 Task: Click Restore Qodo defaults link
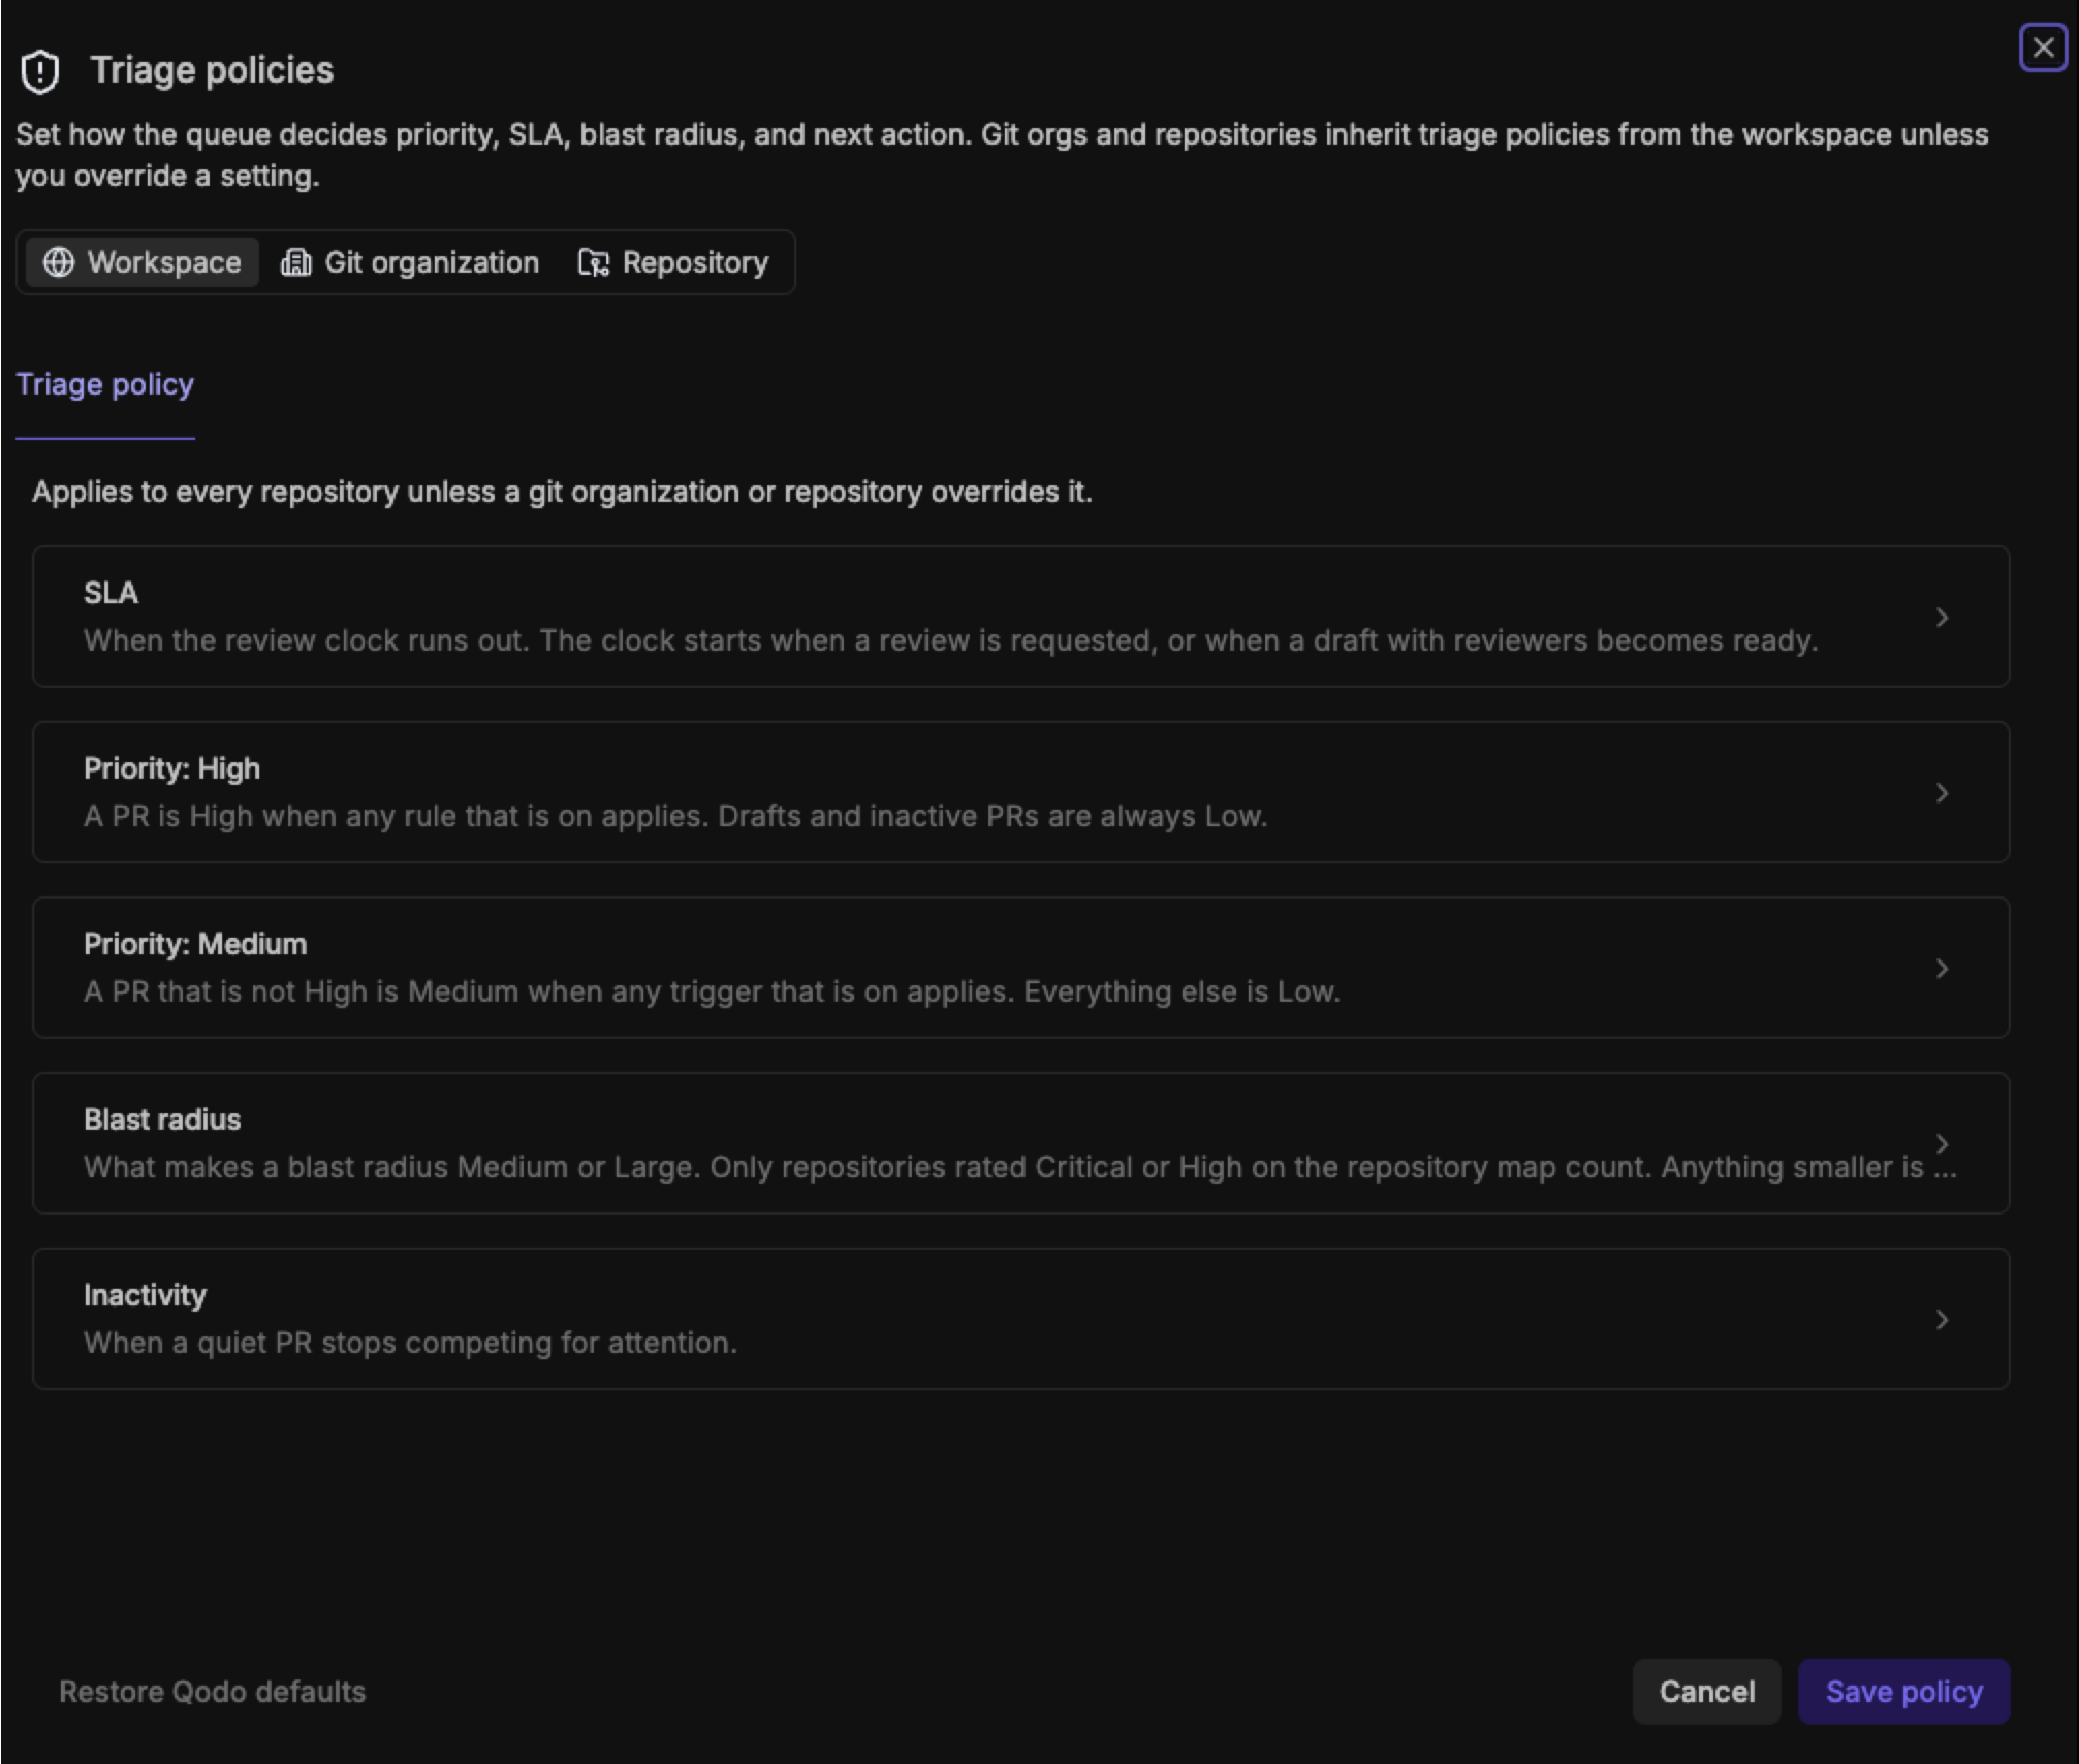212,1691
